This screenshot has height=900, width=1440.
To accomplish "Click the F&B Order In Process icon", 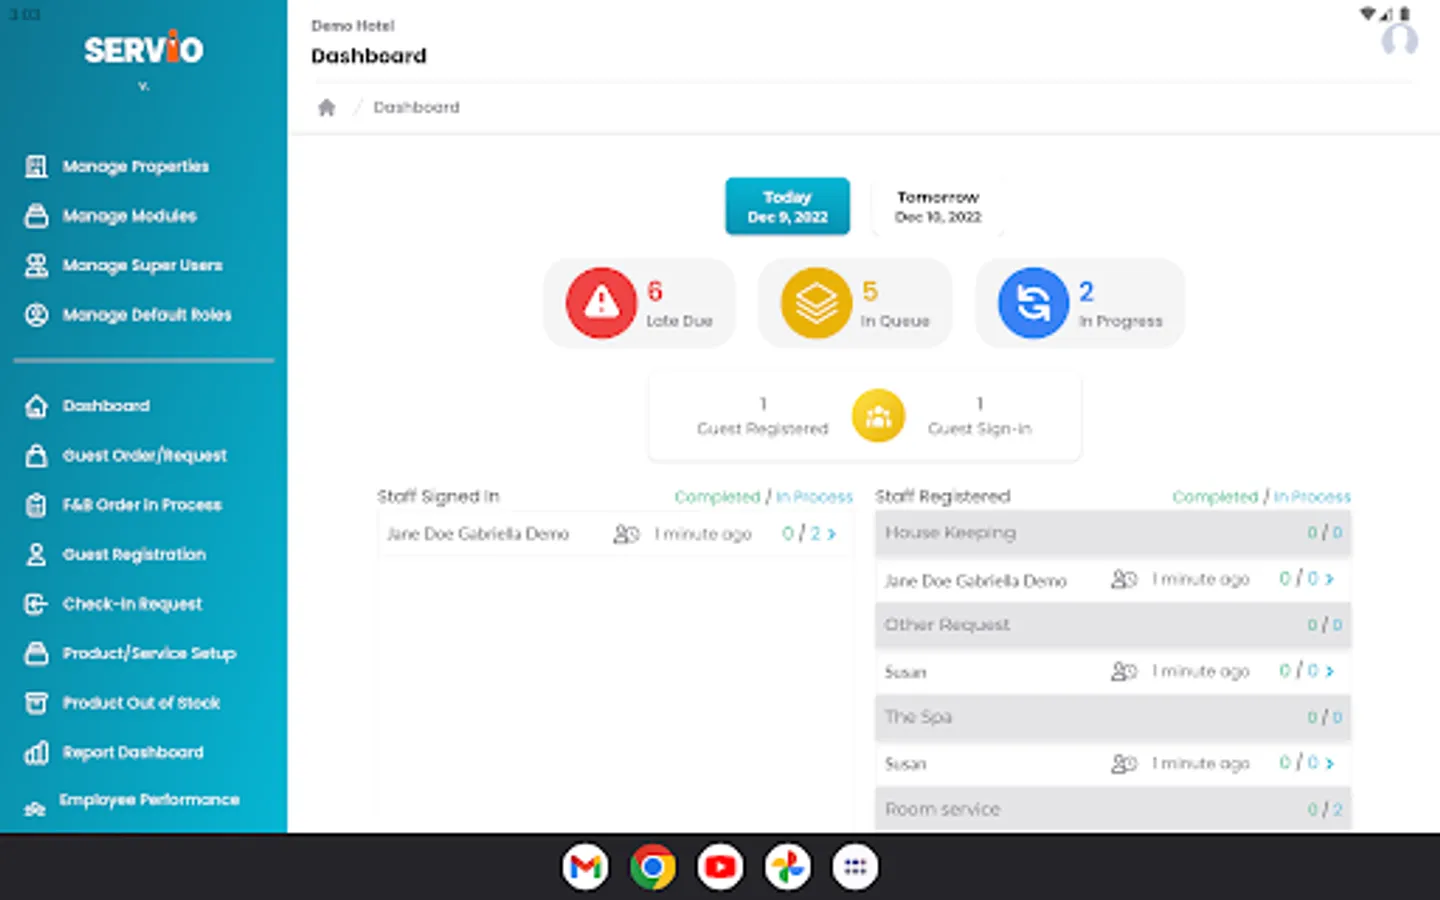I will pos(36,505).
